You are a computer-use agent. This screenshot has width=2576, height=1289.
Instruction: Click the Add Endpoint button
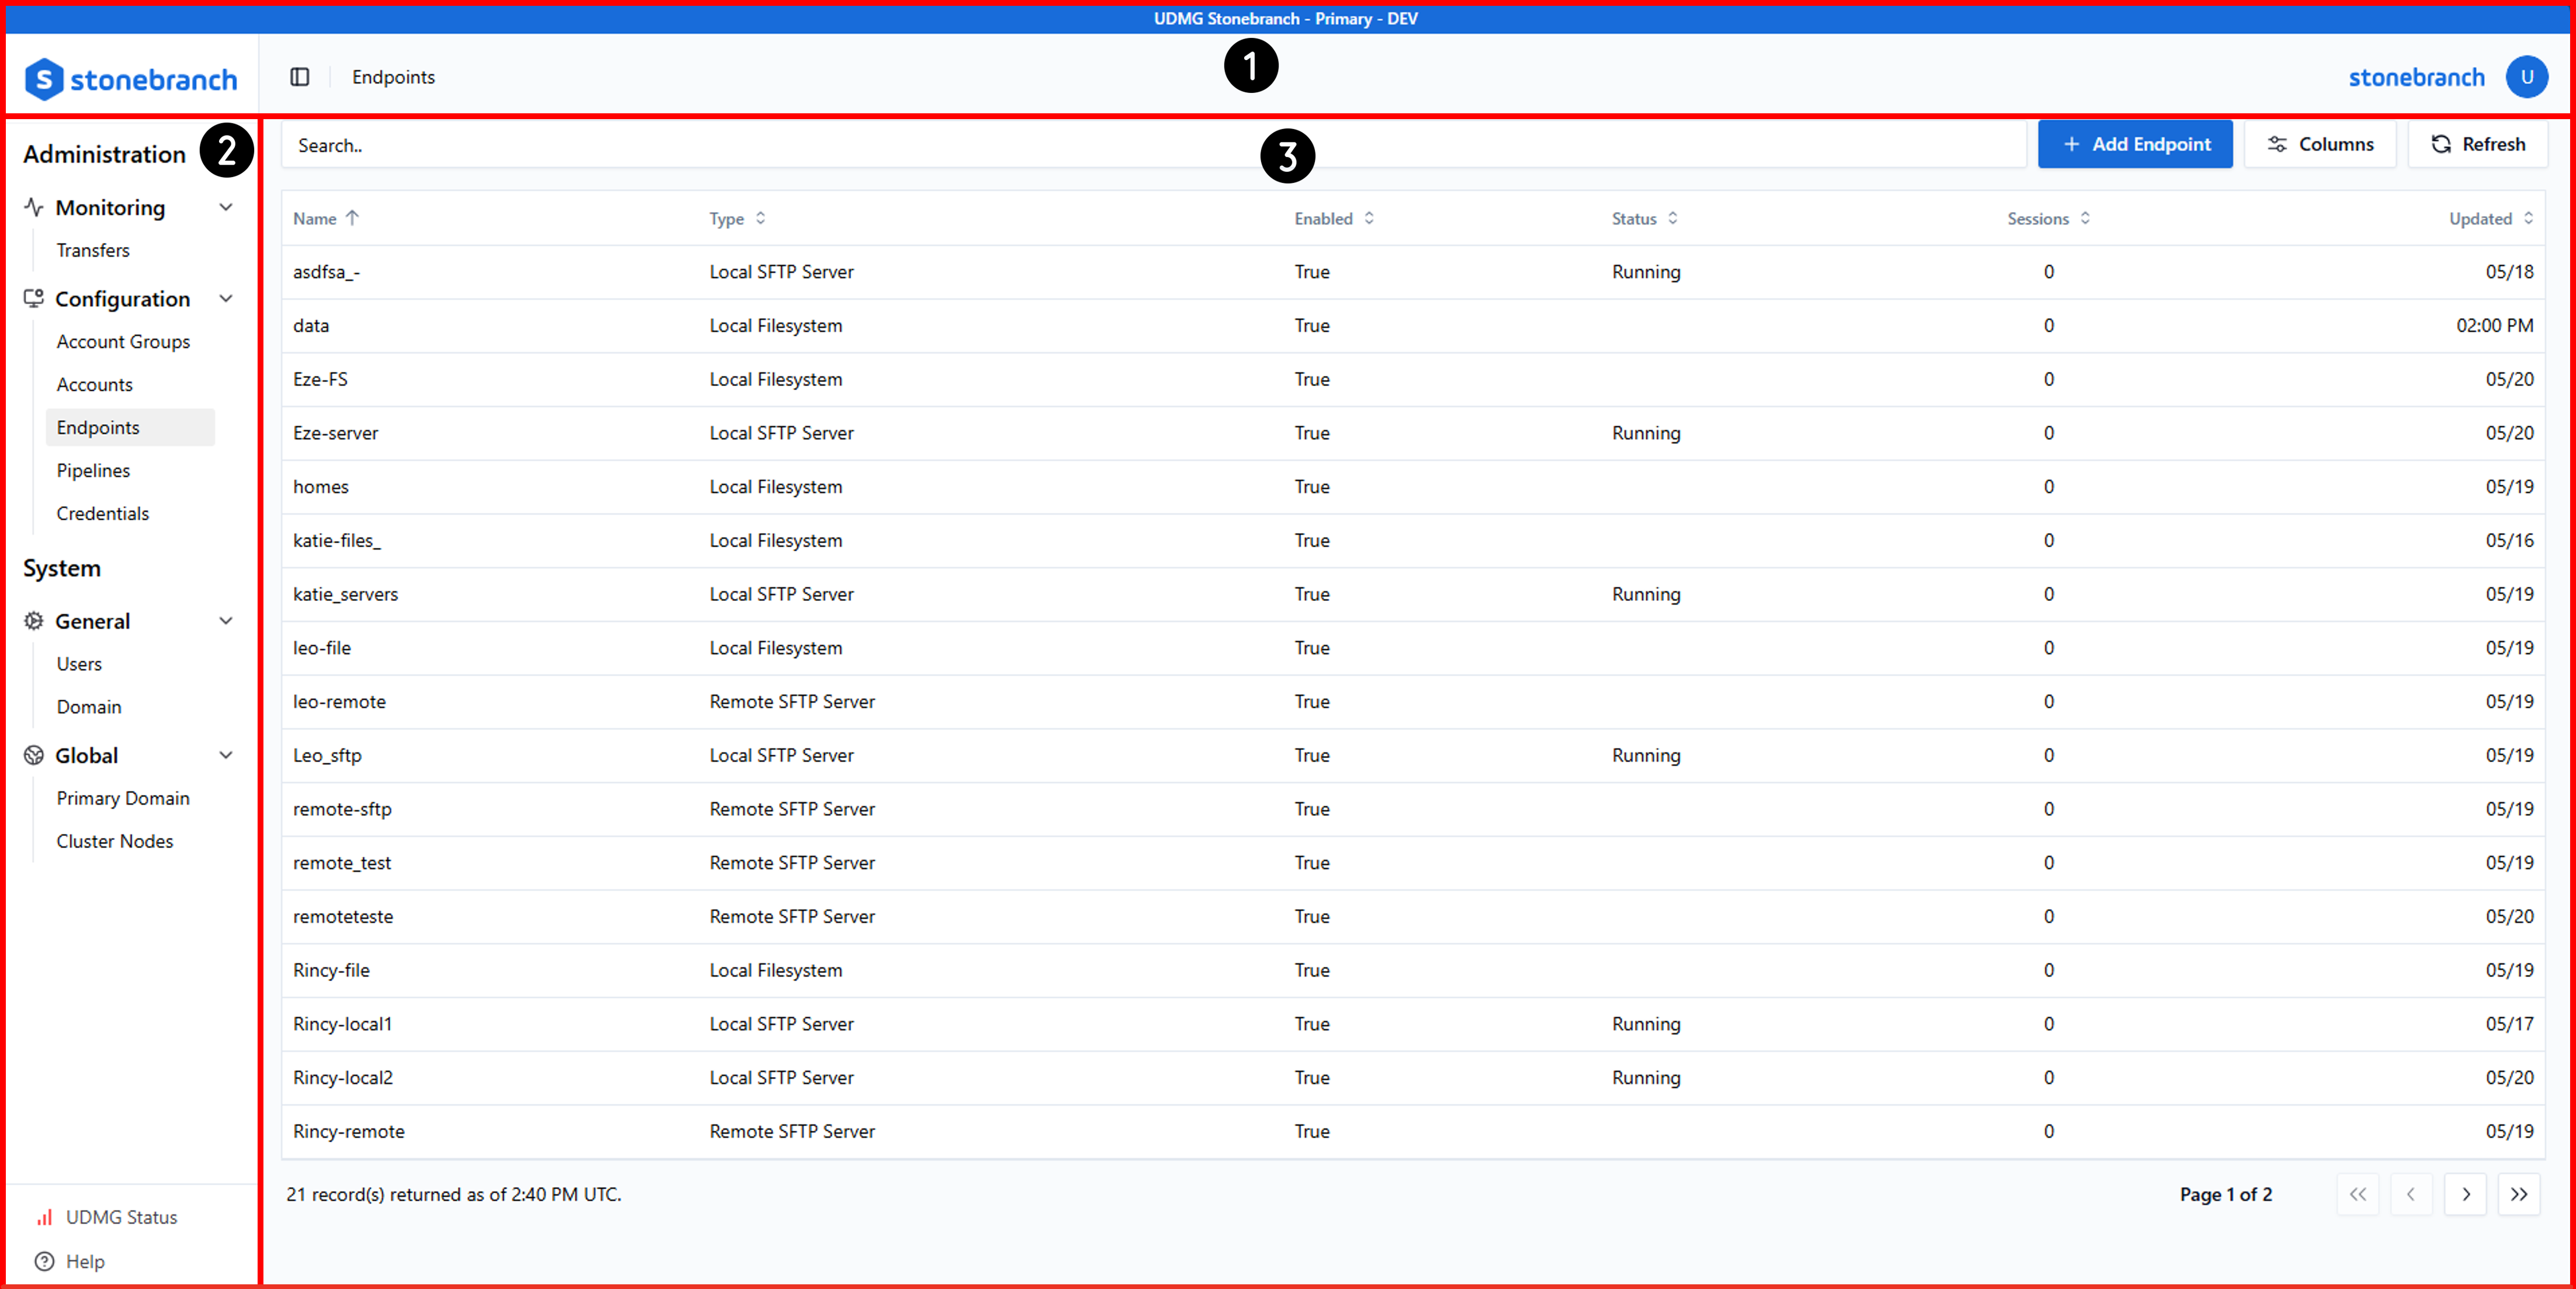[x=2135, y=143]
